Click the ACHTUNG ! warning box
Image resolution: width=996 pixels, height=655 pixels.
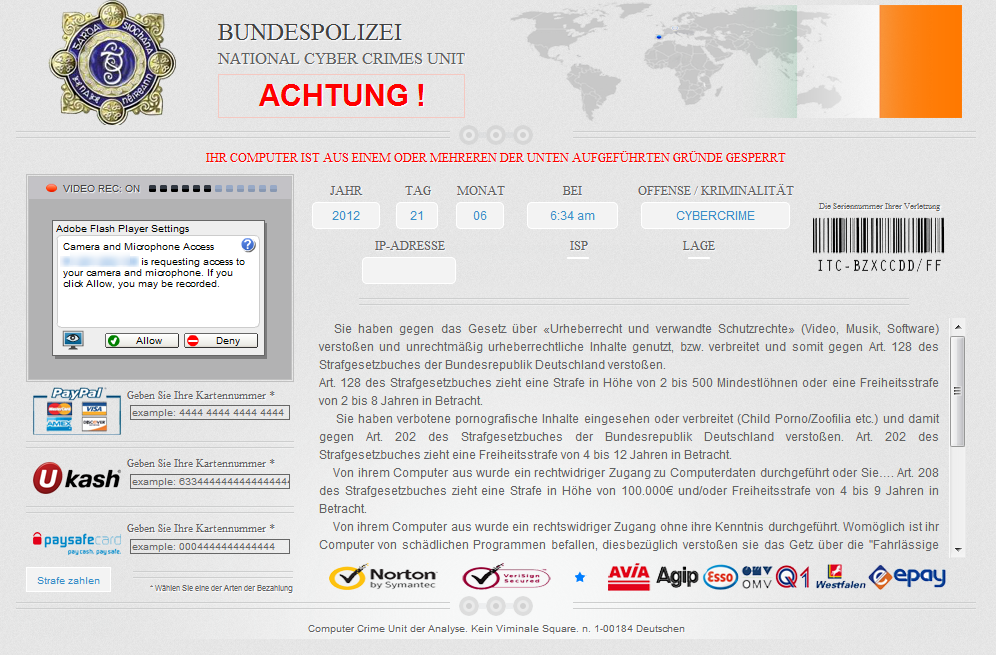coord(341,96)
